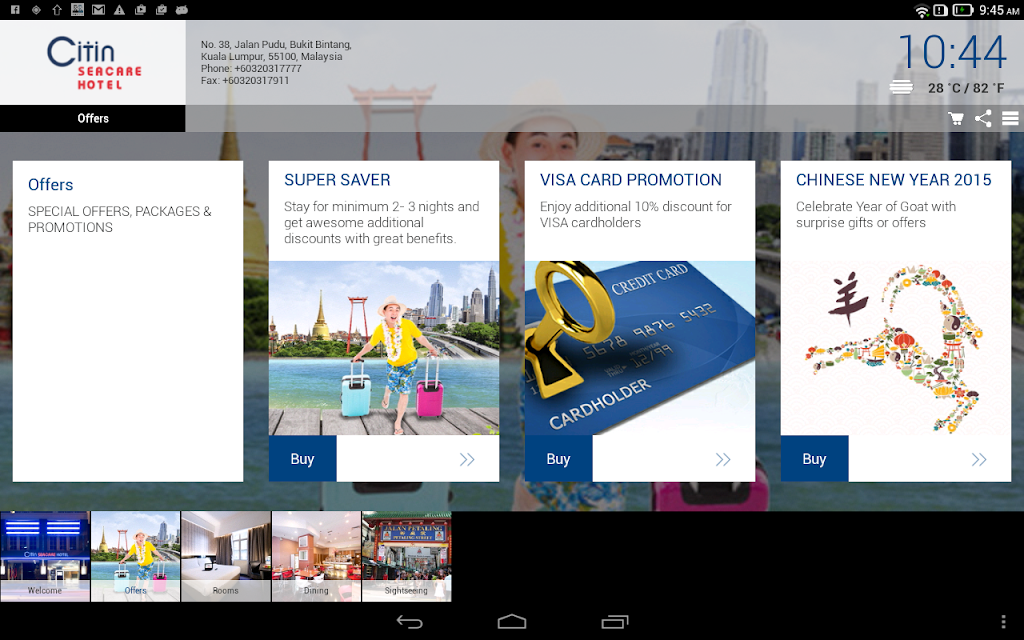Tap the Super Saver traveler image
1024x640 pixels.
coord(384,348)
